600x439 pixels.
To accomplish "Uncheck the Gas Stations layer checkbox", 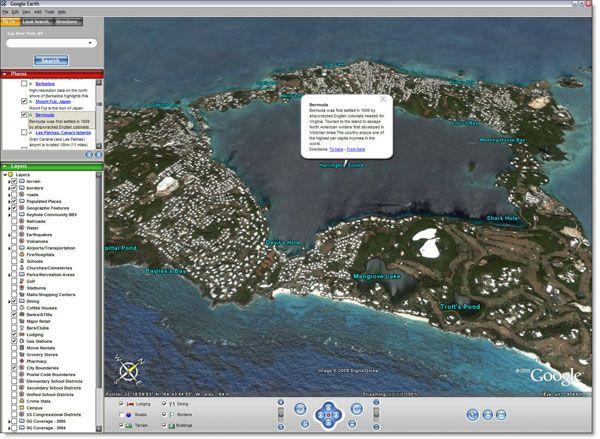I will (x=14, y=341).
